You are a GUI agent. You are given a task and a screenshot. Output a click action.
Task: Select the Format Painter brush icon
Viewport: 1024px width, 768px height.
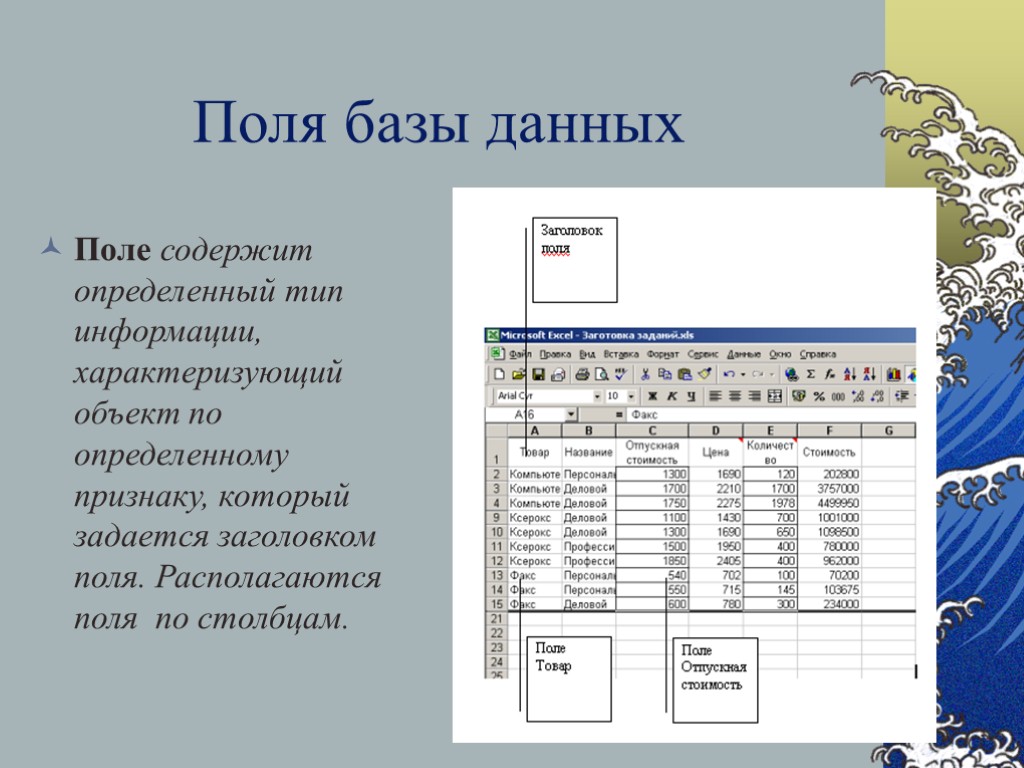point(705,374)
